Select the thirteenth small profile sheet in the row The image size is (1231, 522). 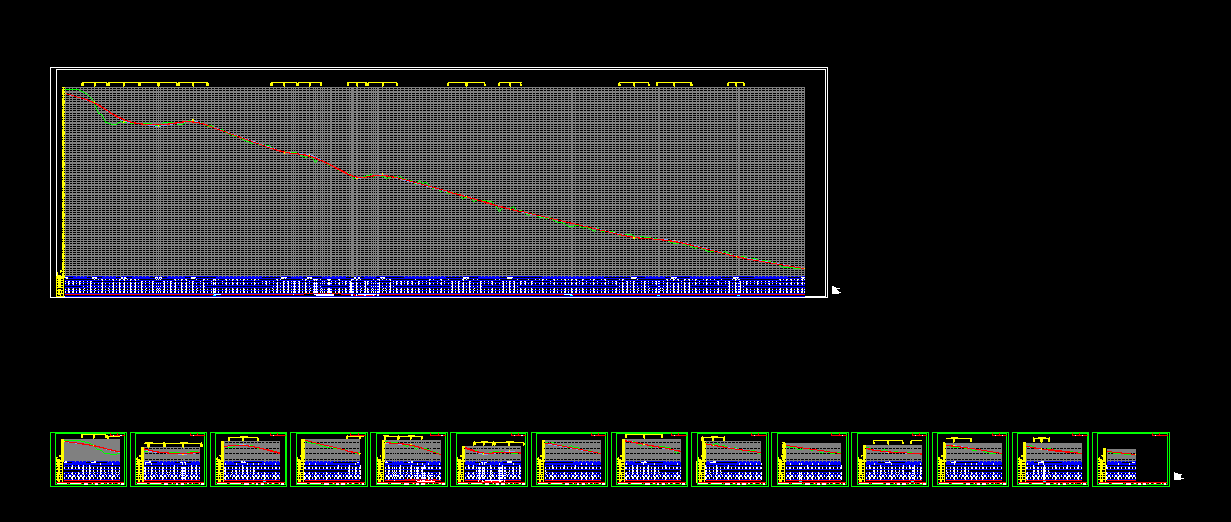pos(1051,460)
